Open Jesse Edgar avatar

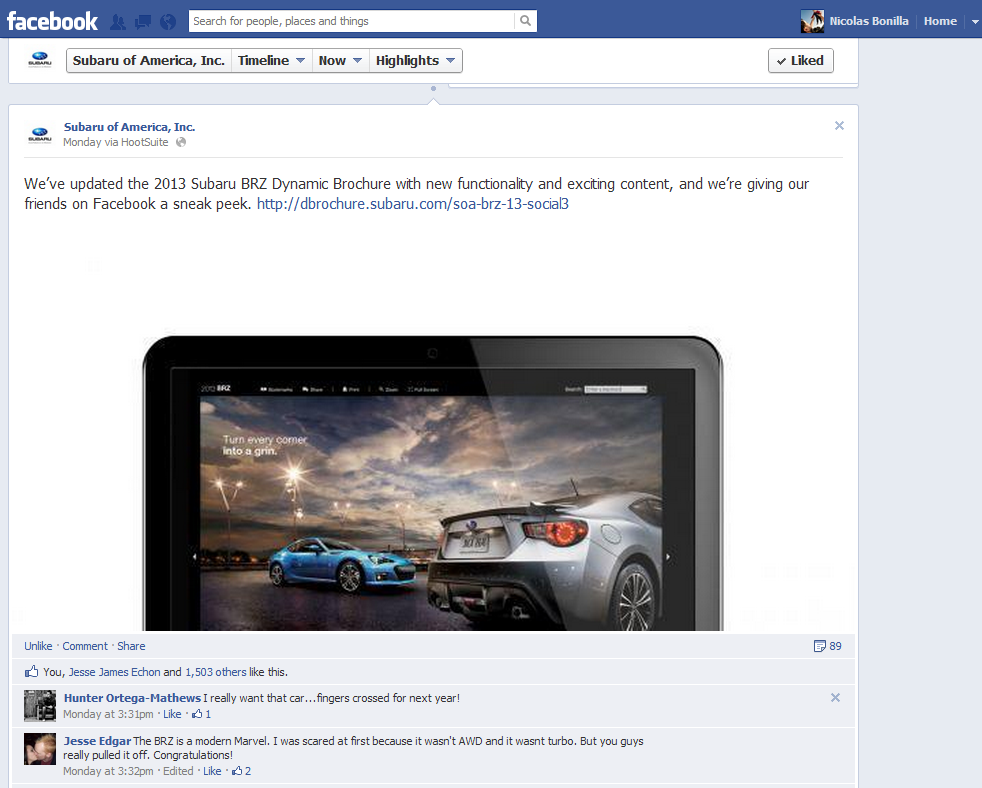pyautogui.click(x=40, y=749)
